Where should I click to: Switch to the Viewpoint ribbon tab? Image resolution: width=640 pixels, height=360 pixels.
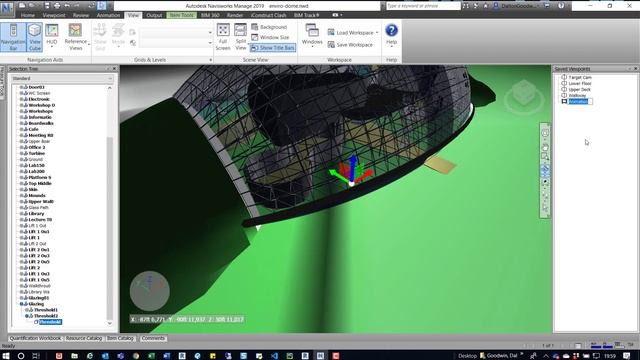[x=54, y=15]
